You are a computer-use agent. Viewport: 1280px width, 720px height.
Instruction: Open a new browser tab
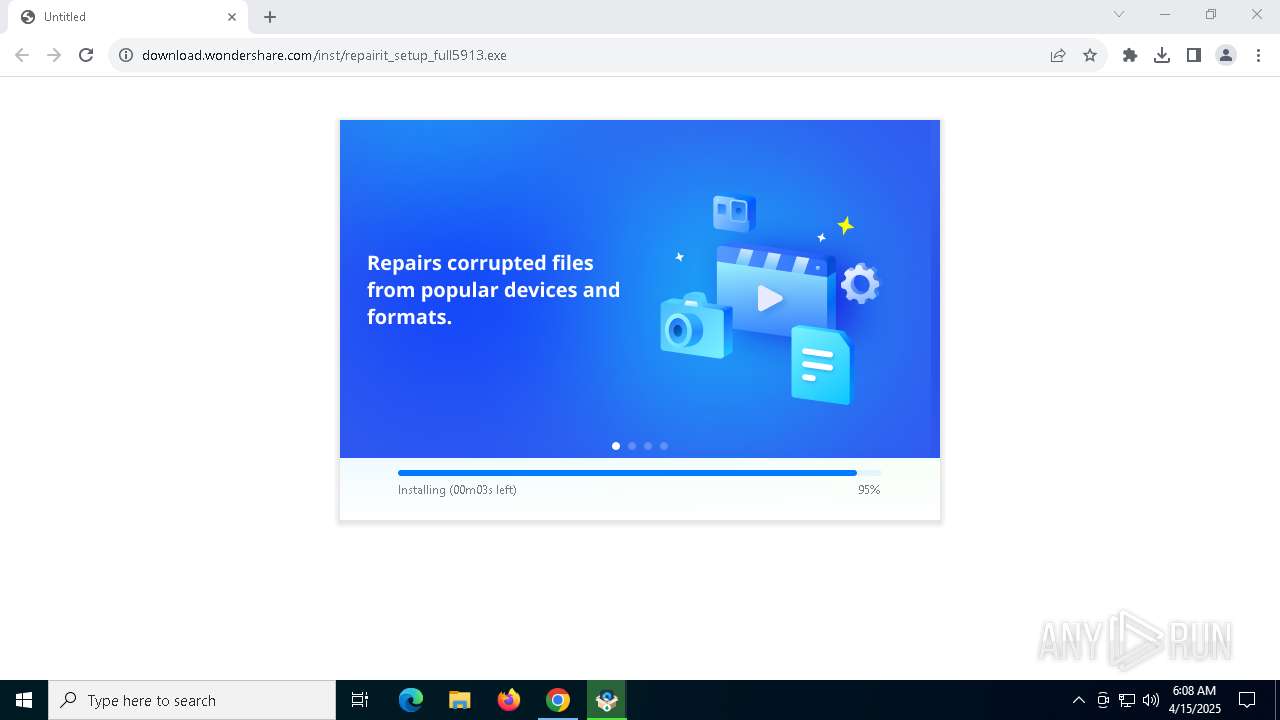270,17
